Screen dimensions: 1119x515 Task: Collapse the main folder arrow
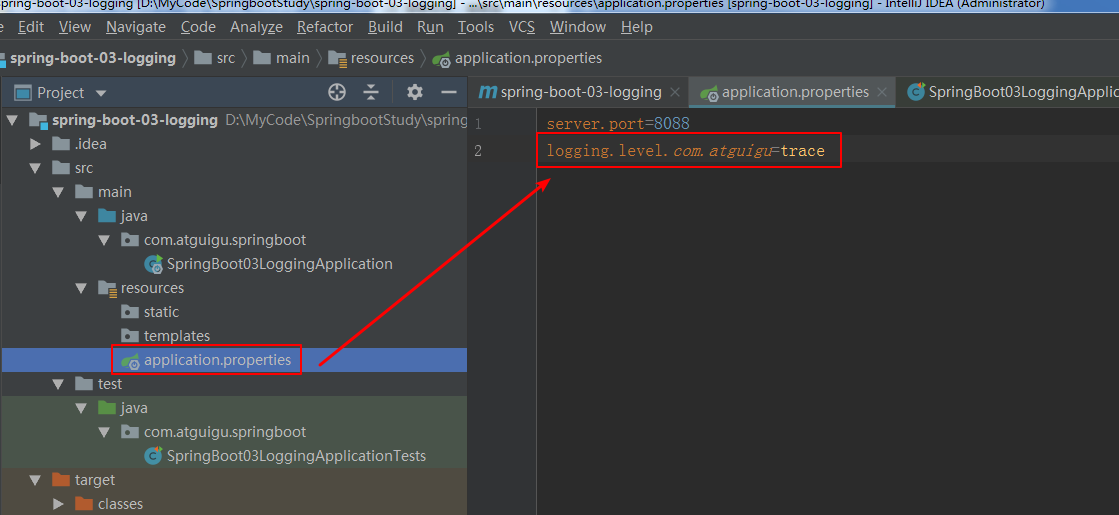pyautogui.click(x=59, y=193)
